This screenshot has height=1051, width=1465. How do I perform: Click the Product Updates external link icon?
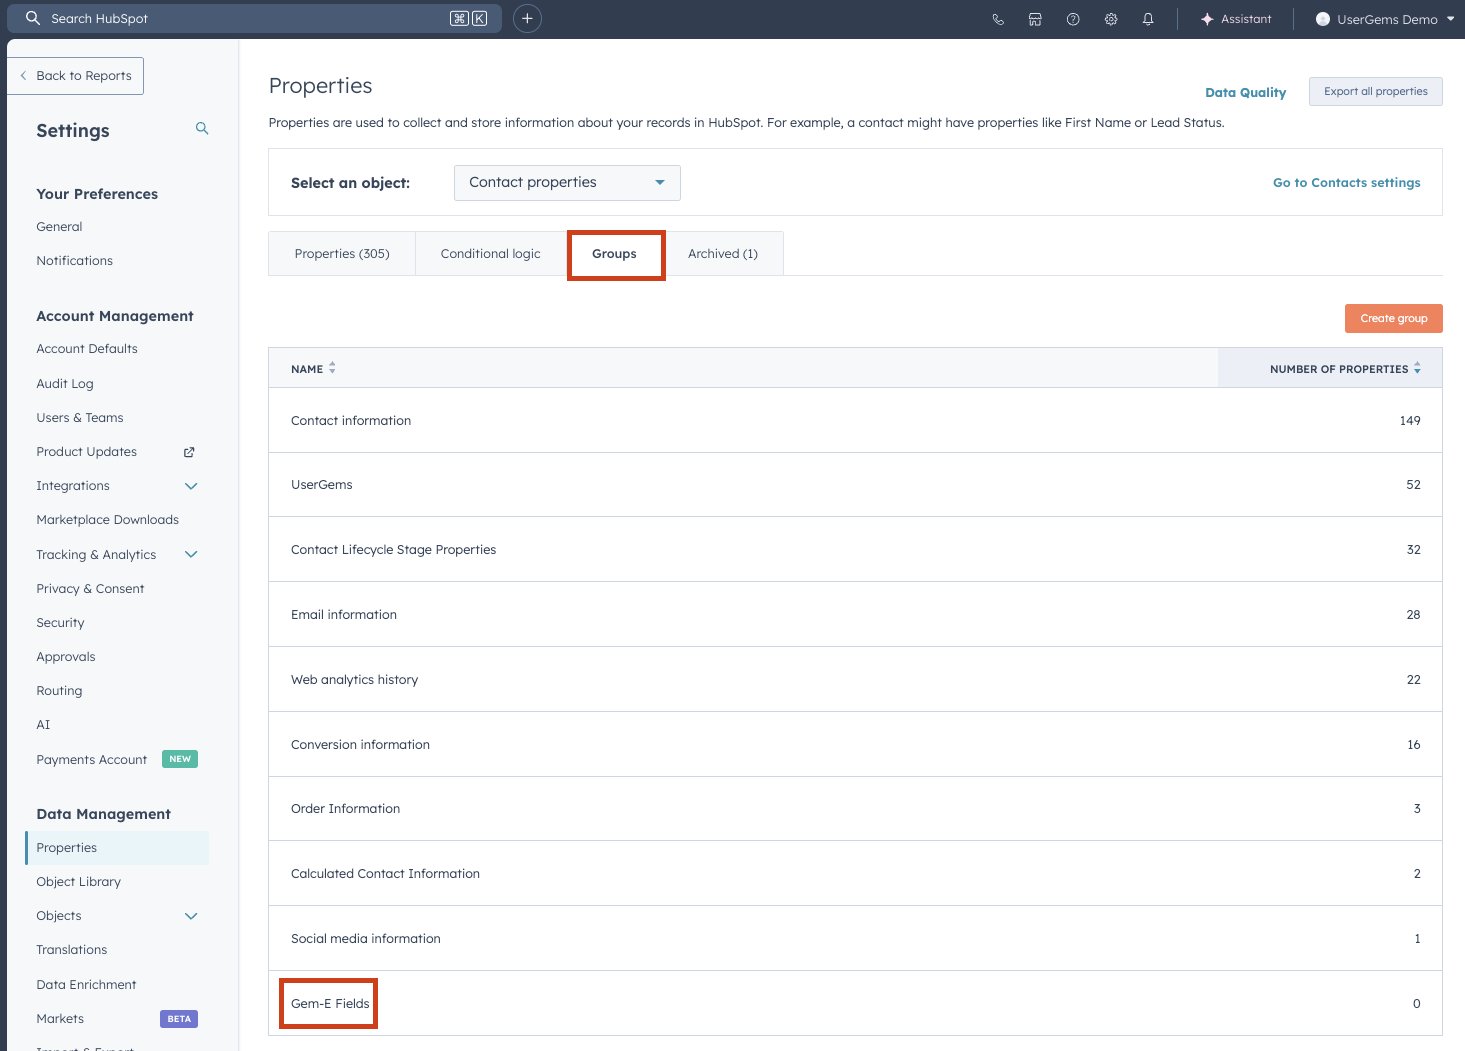tap(189, 452)
